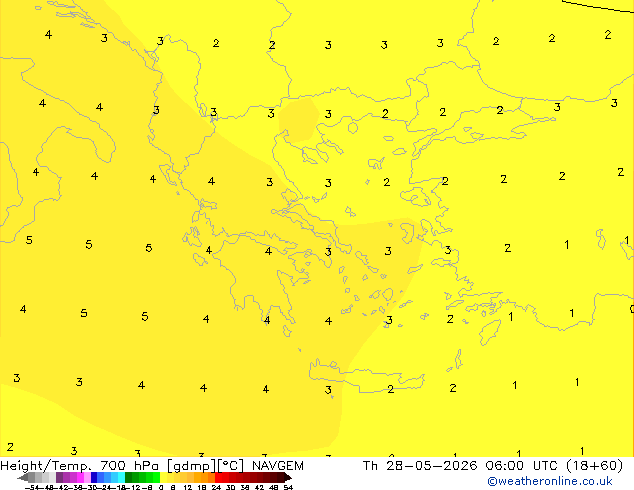Click the bright red legend swatch above 24
Image resolution: width=634 pixels, height=490 pixels.
[x=218, y=477]
